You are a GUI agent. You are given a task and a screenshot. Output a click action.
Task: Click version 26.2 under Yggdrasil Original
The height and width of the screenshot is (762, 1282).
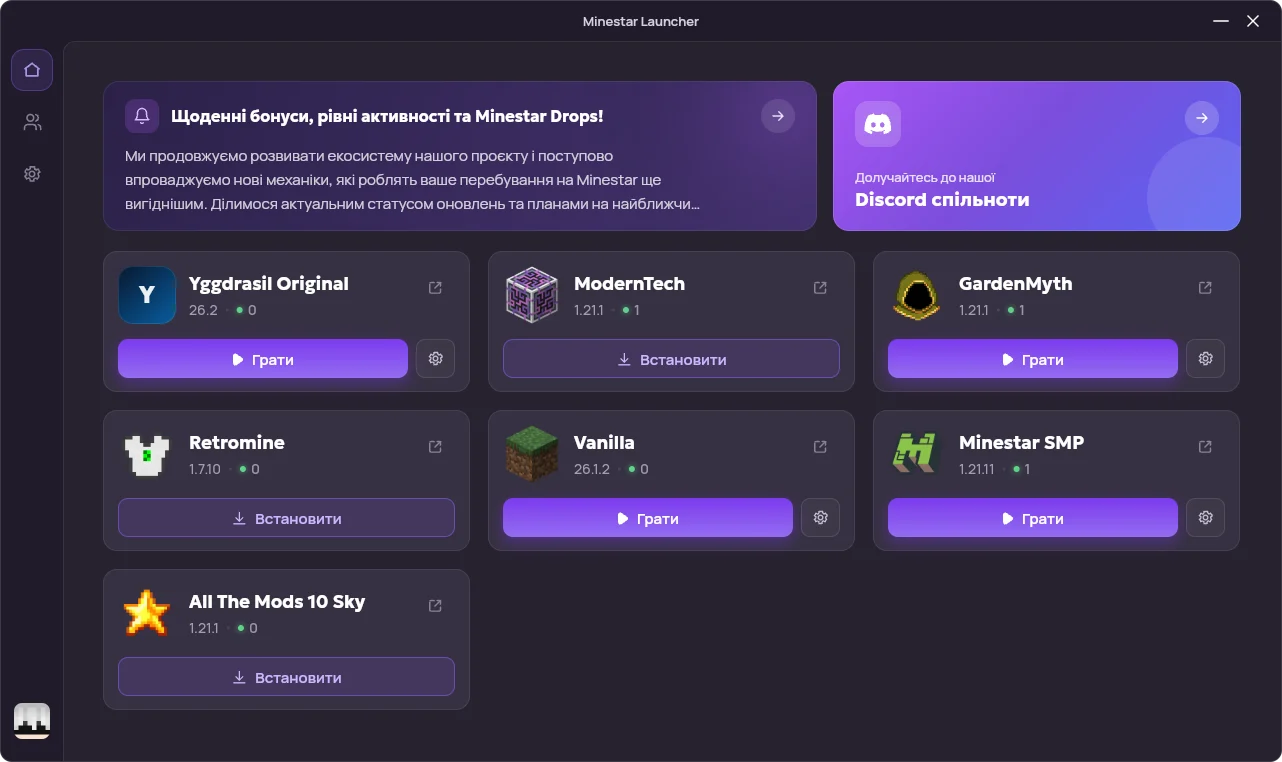[x=203, y=310]
